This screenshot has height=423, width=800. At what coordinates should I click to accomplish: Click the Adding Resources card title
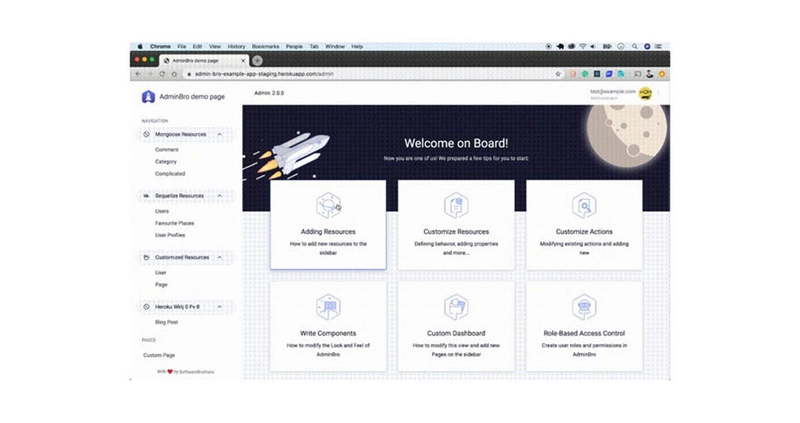coord(328,232)
